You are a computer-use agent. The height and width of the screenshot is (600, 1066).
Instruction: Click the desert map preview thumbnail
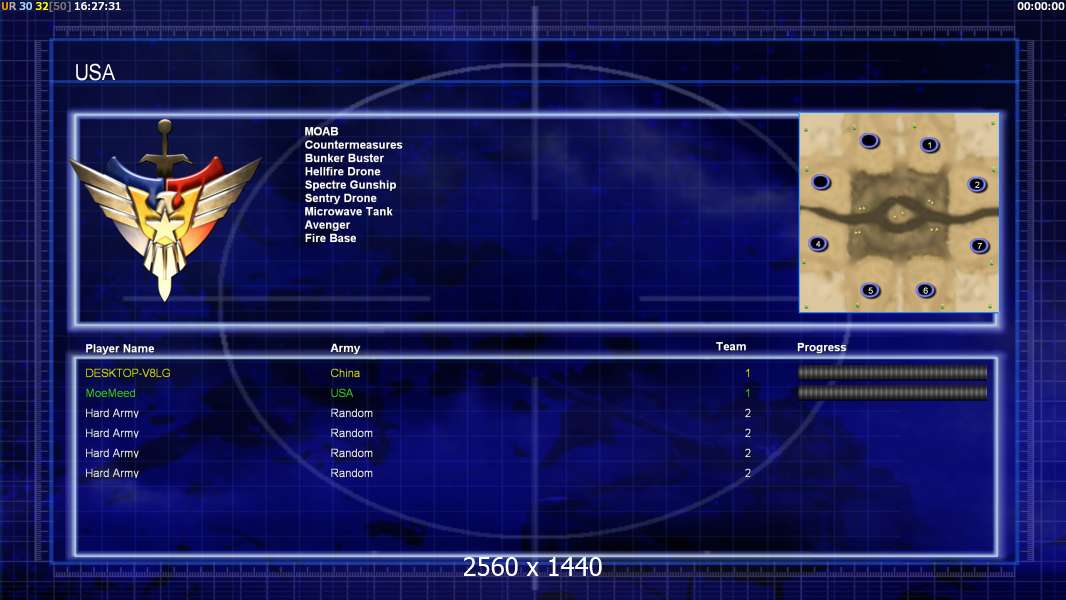(899, 213)
